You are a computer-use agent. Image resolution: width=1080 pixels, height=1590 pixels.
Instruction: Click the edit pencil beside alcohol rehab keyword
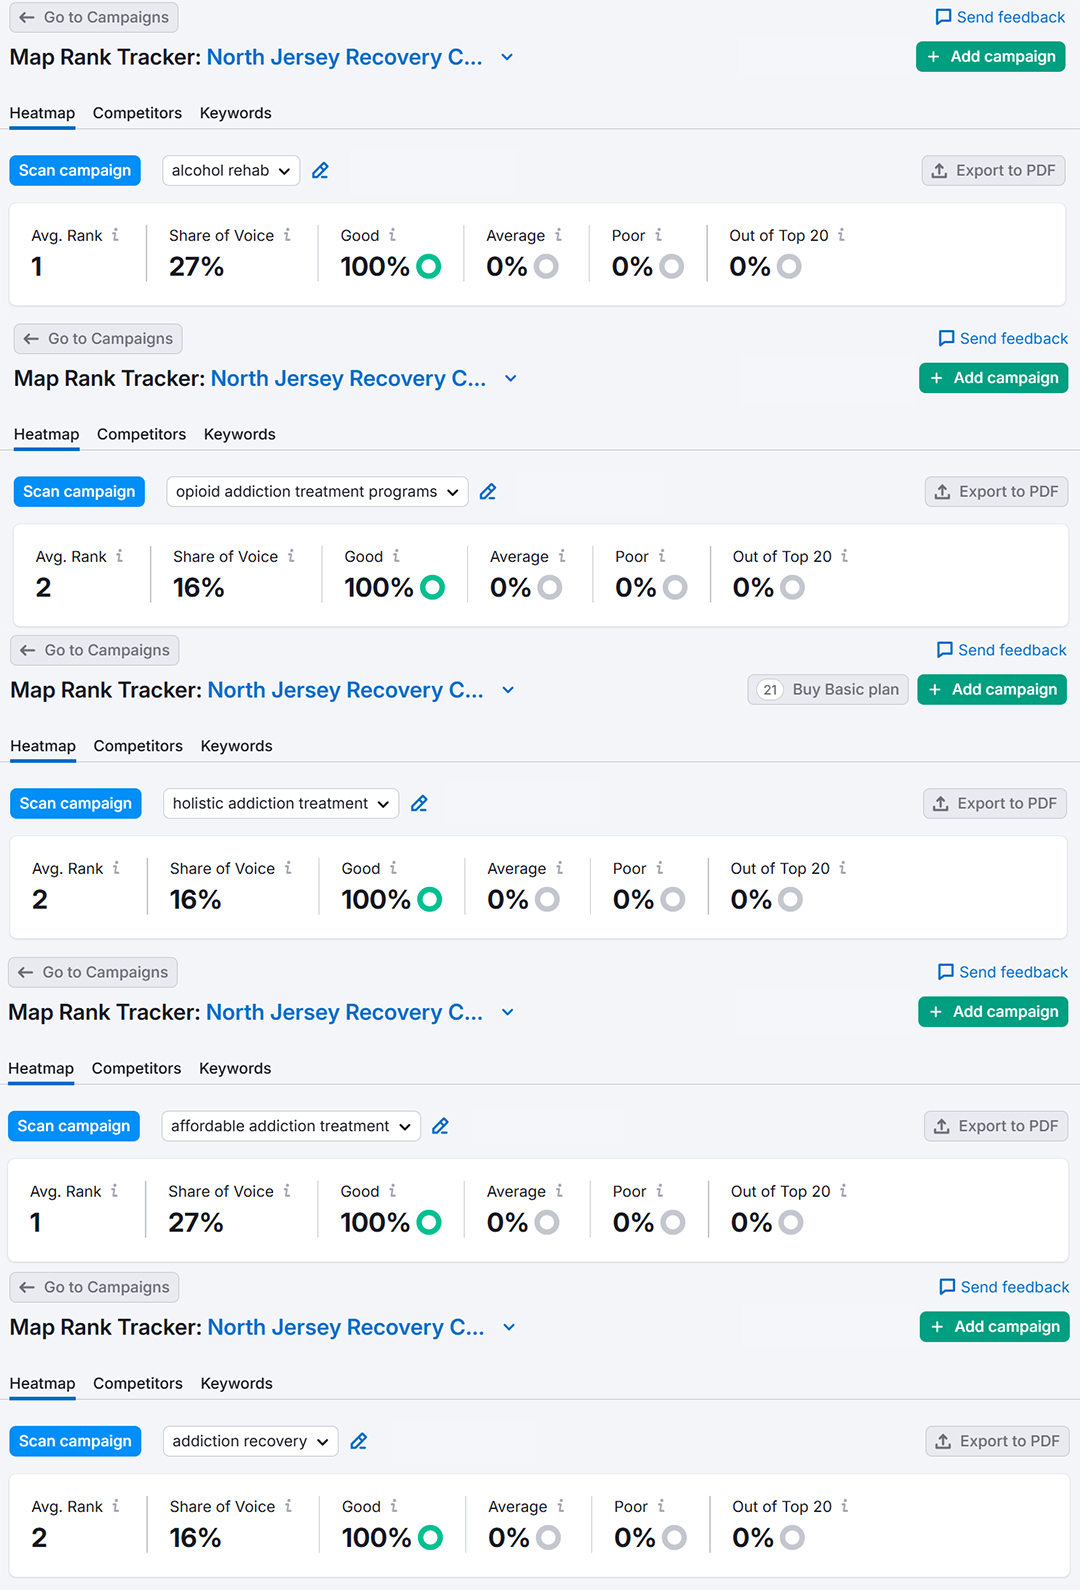pyautogui.click(x=320, y=171)
